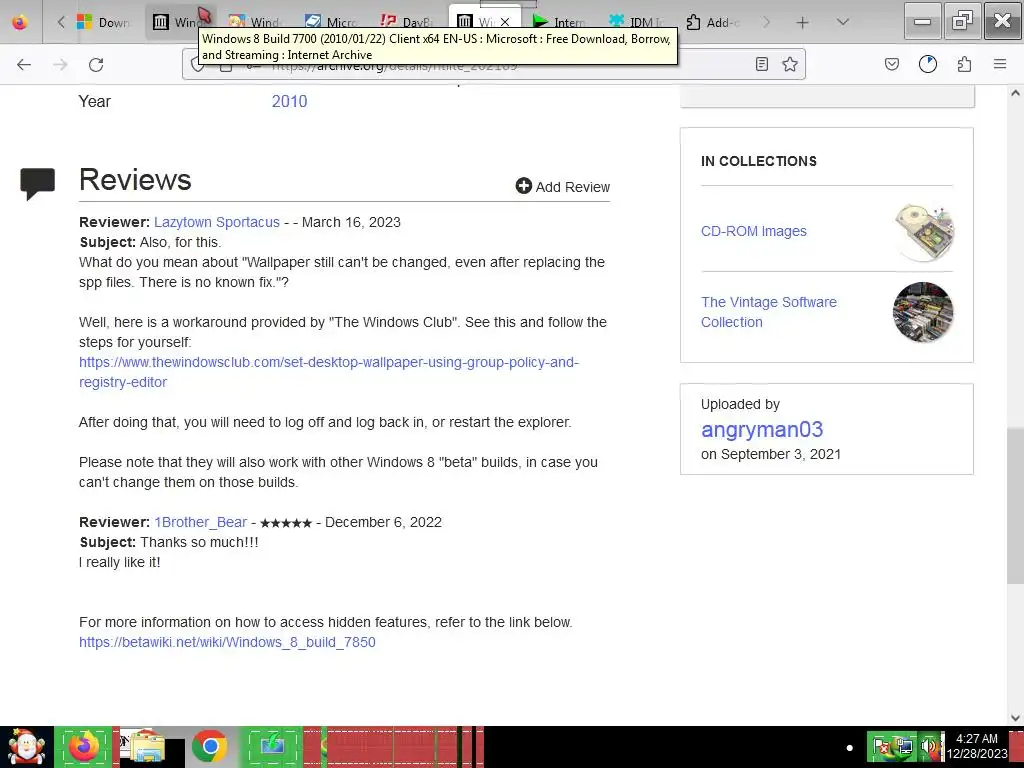List all tabs dropdown arrow

[843, 22]
